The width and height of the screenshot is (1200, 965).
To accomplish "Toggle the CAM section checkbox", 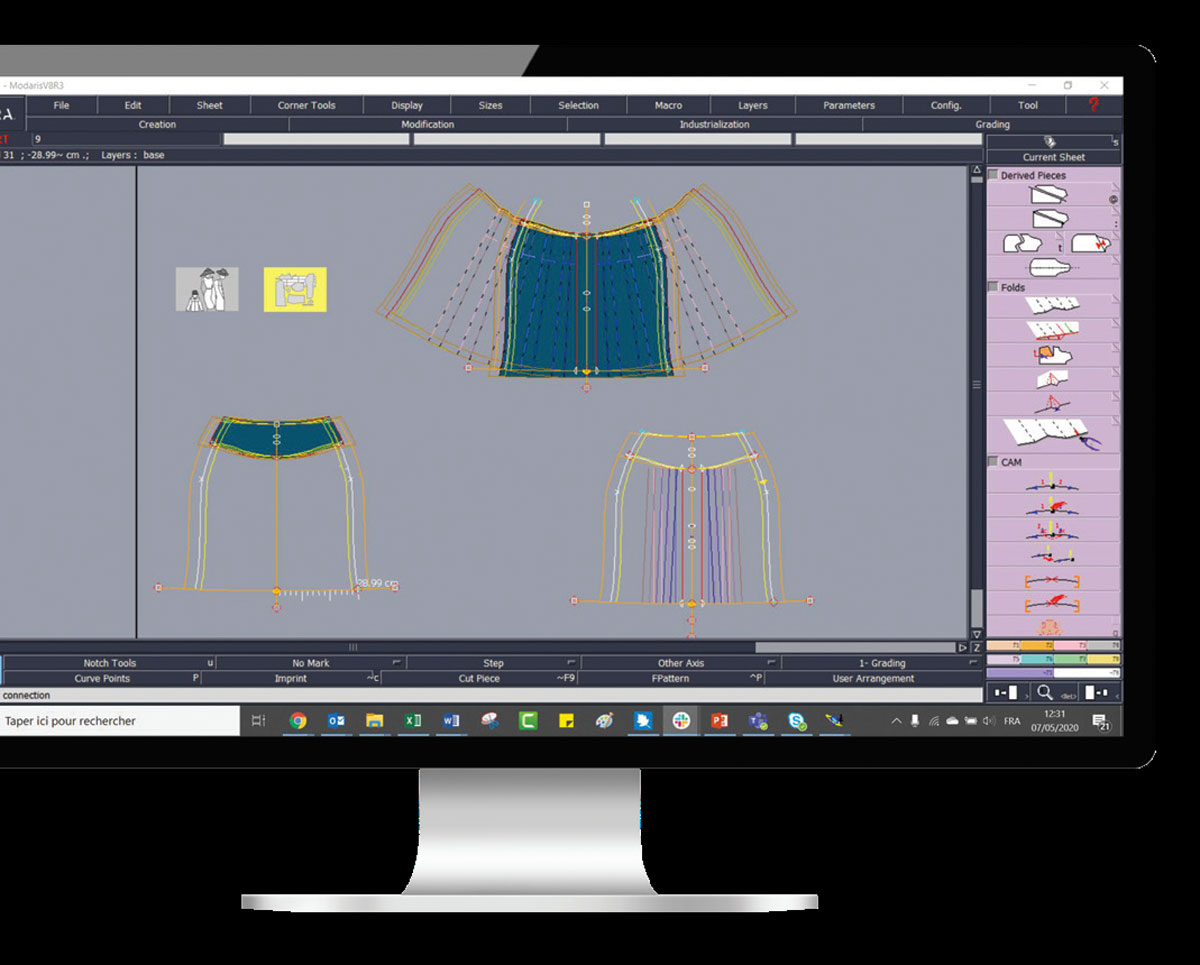I will [x=993, y=462].
